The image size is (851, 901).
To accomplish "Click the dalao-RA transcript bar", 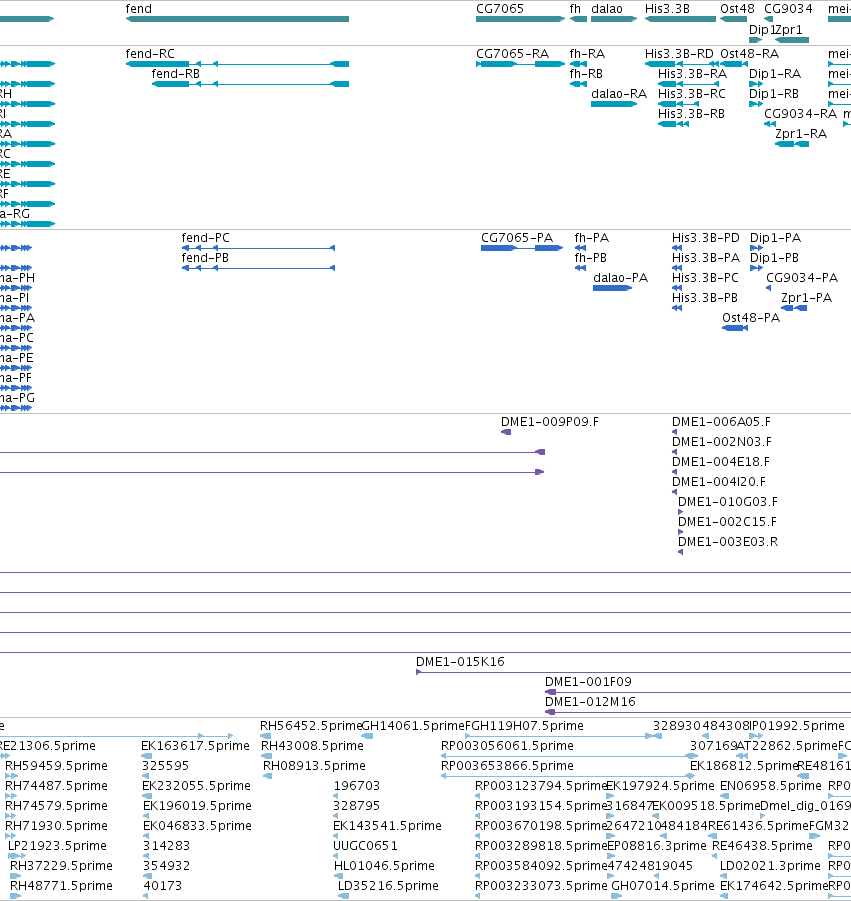I will (x=614, y=104).
